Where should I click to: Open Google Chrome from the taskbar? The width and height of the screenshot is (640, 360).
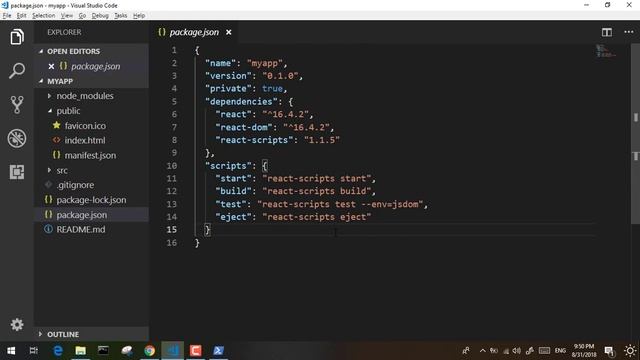click(x=149, y=351)
